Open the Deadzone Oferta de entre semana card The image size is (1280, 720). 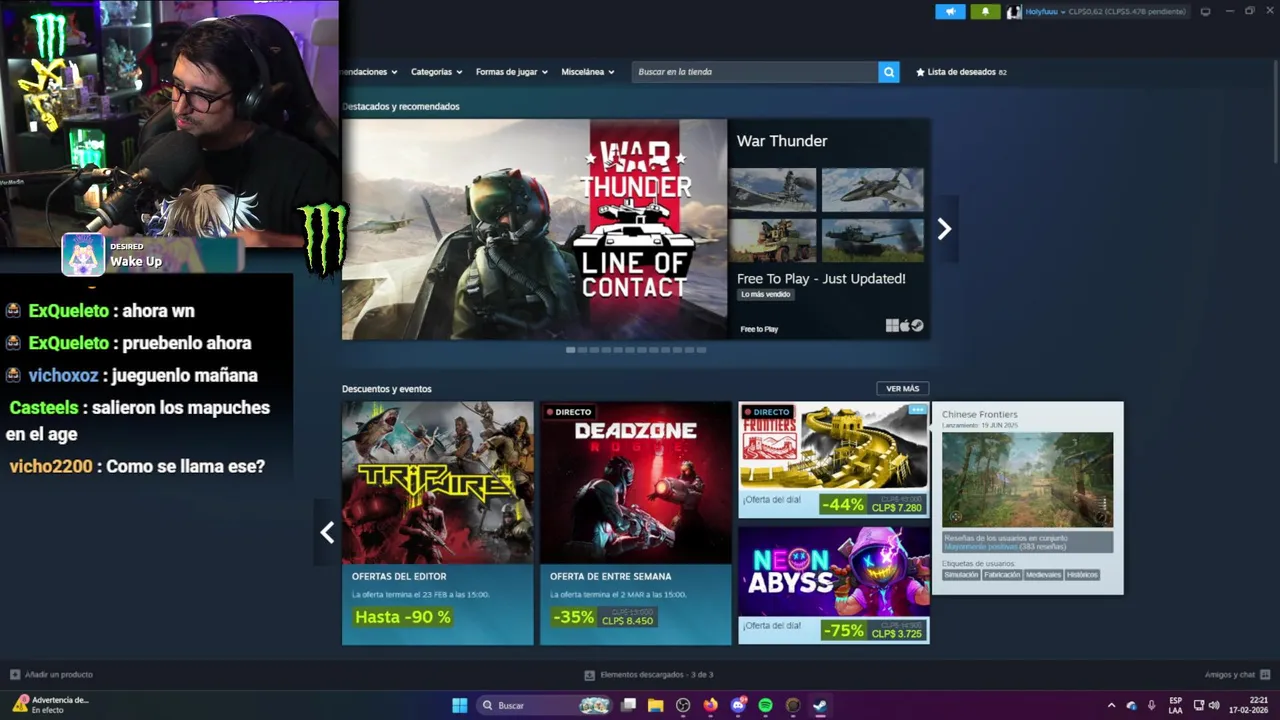click(x=636, y=523)
